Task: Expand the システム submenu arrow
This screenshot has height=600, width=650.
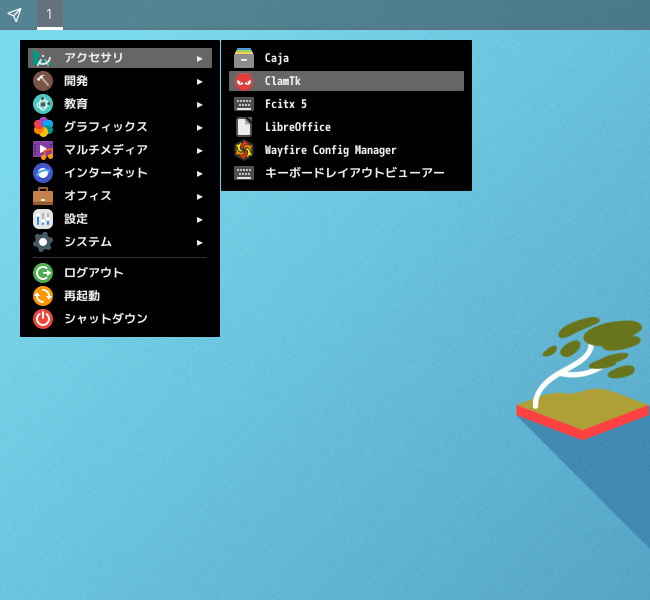Action: tap(200, 242)
